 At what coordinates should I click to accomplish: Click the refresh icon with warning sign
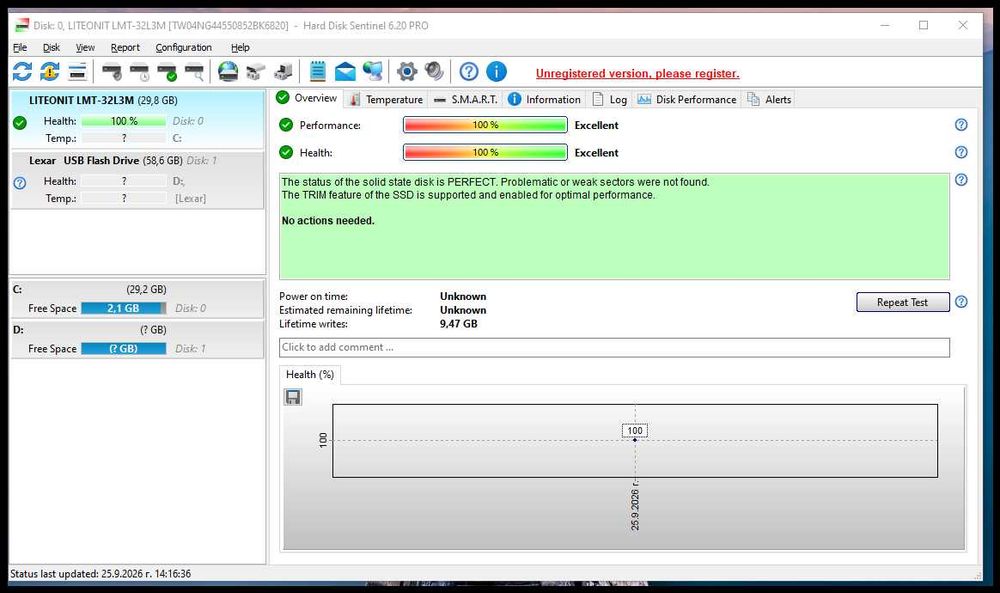50,71
